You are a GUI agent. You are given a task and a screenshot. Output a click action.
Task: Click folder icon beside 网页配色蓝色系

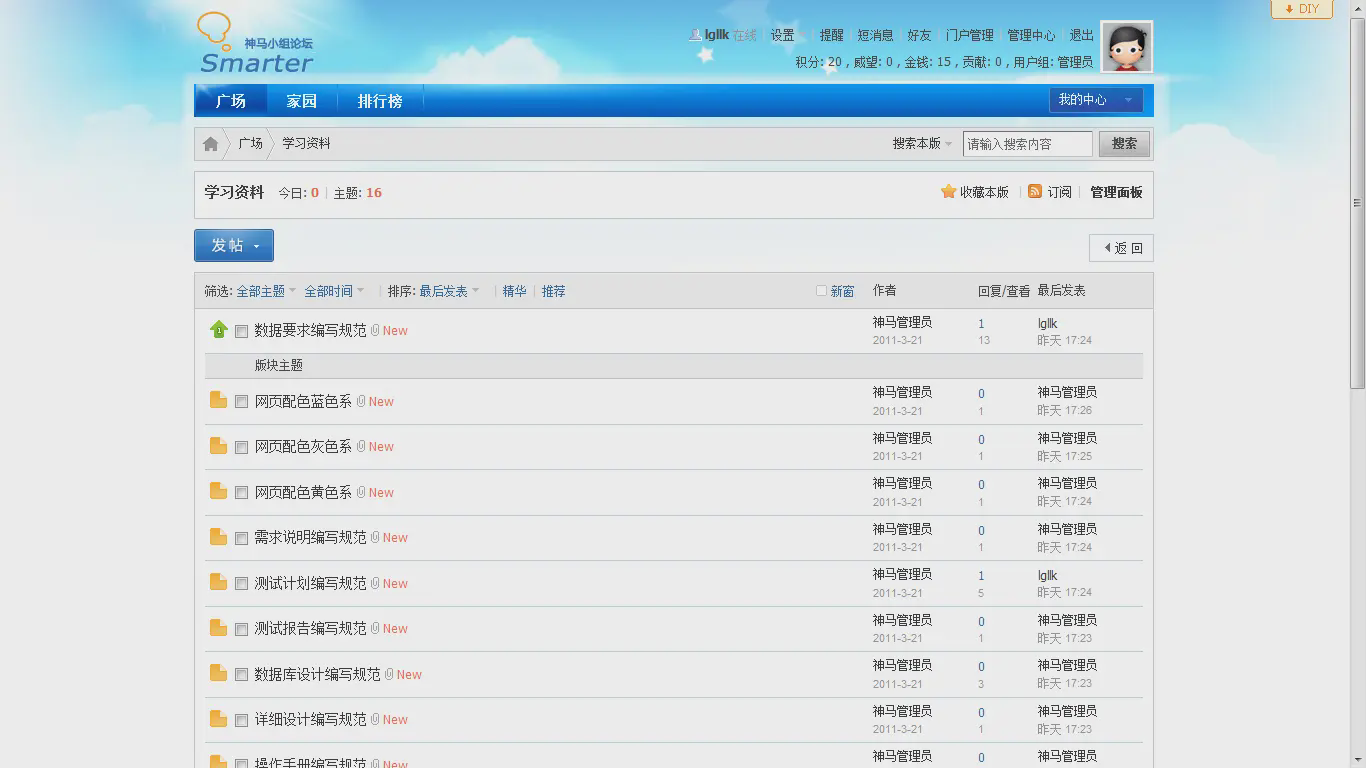click(218, 401)
